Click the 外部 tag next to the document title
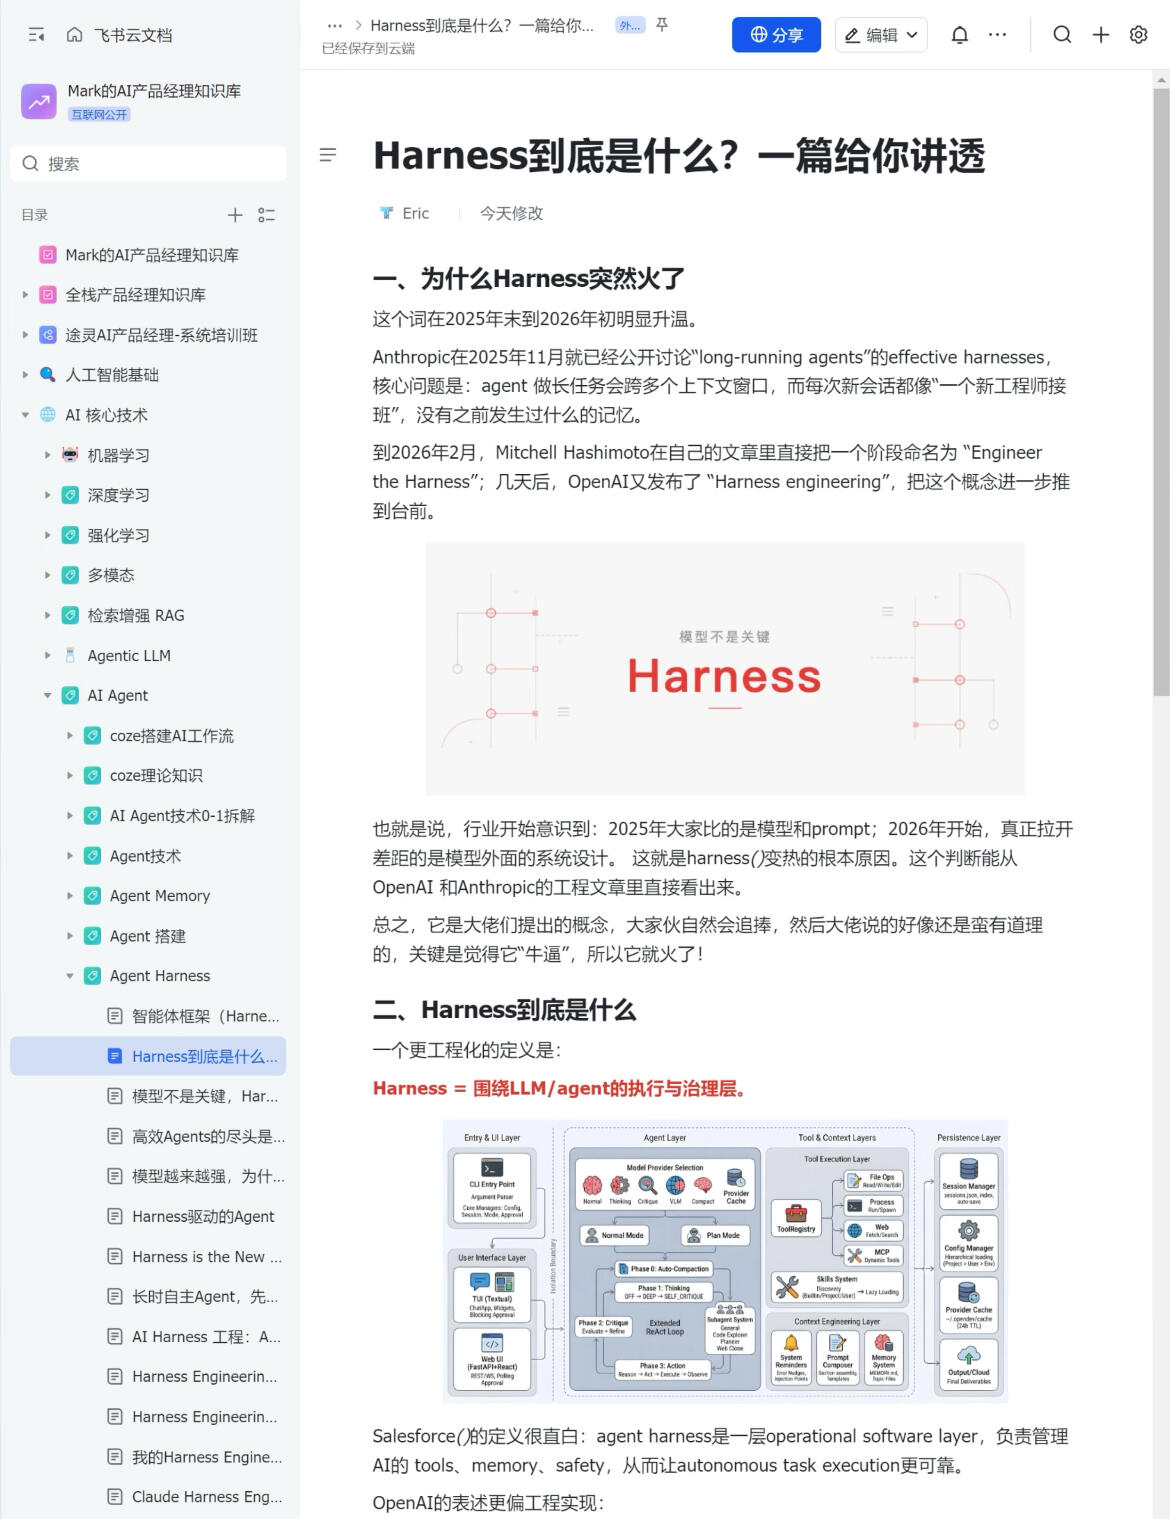 630,26
